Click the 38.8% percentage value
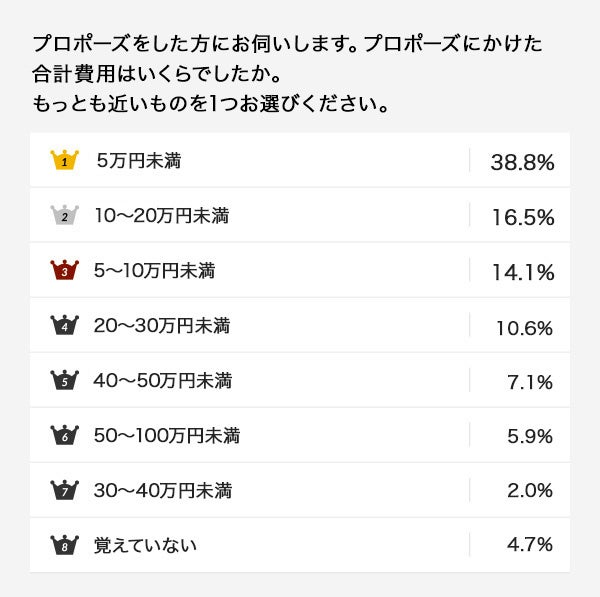The image size is (600, 597). click(522, 161)
